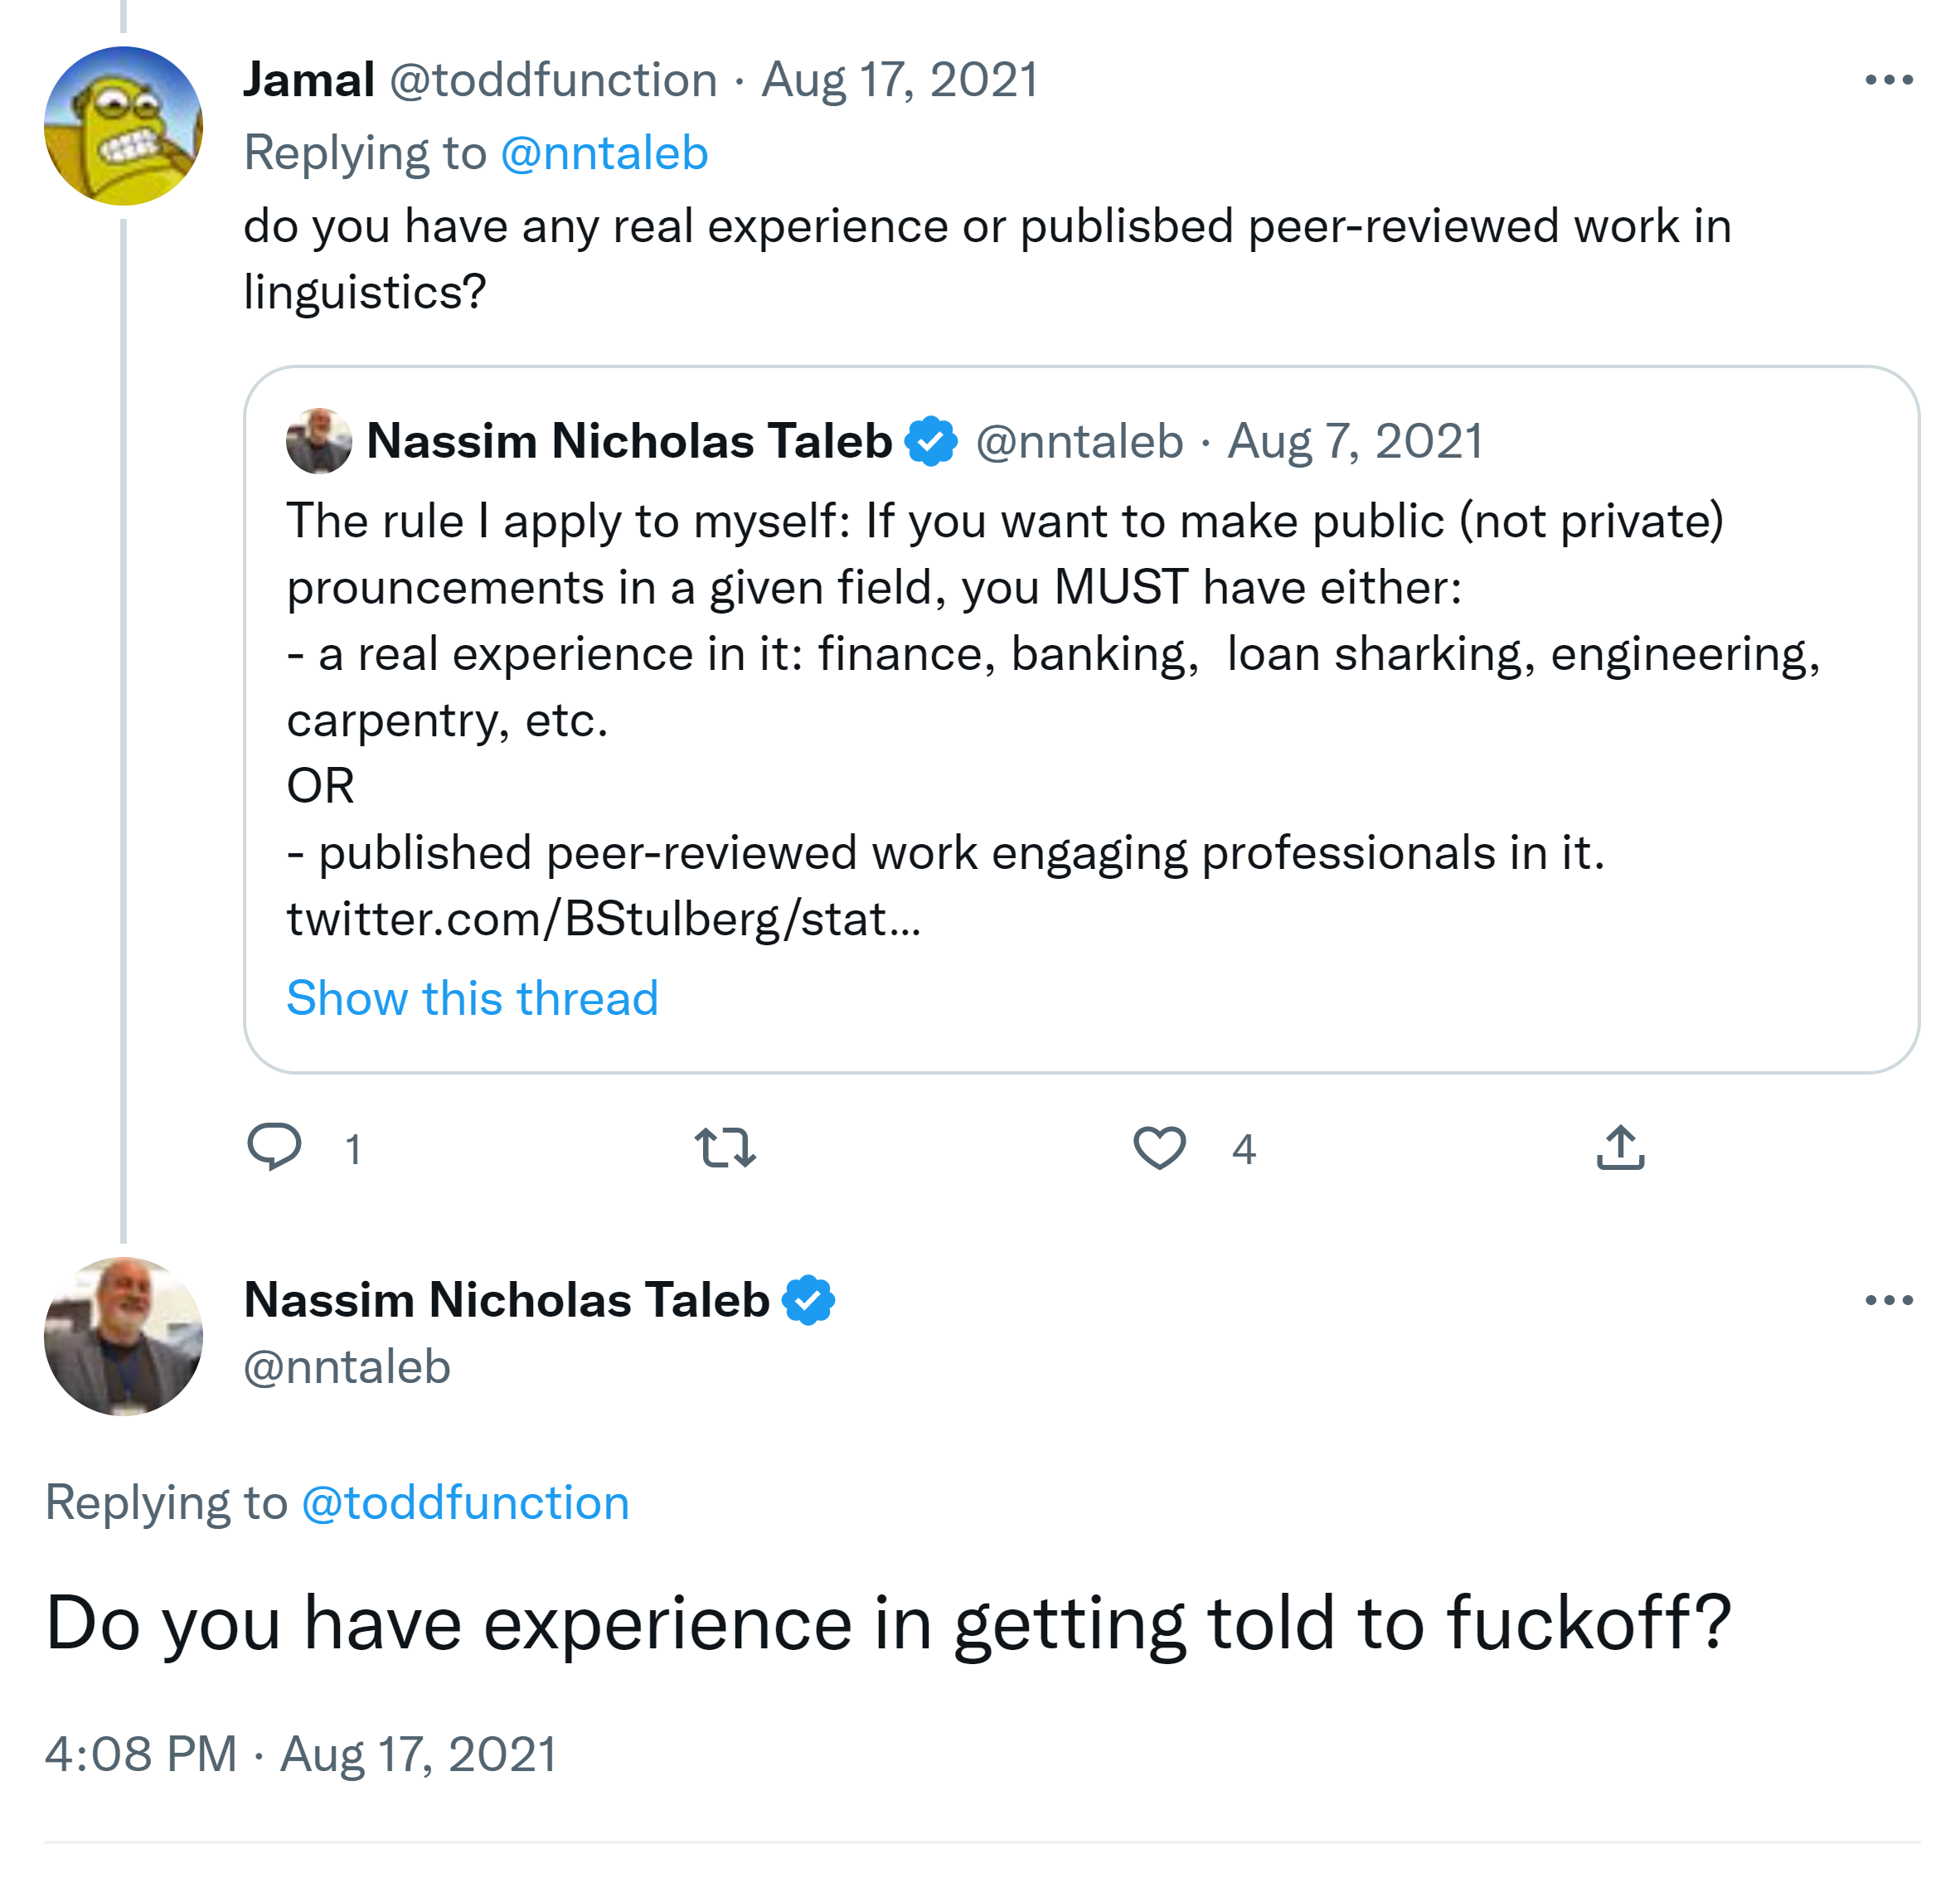Click the verified badge beside Taleb's reply name
This screenshot has width=1960, height=1883.
808,1300
